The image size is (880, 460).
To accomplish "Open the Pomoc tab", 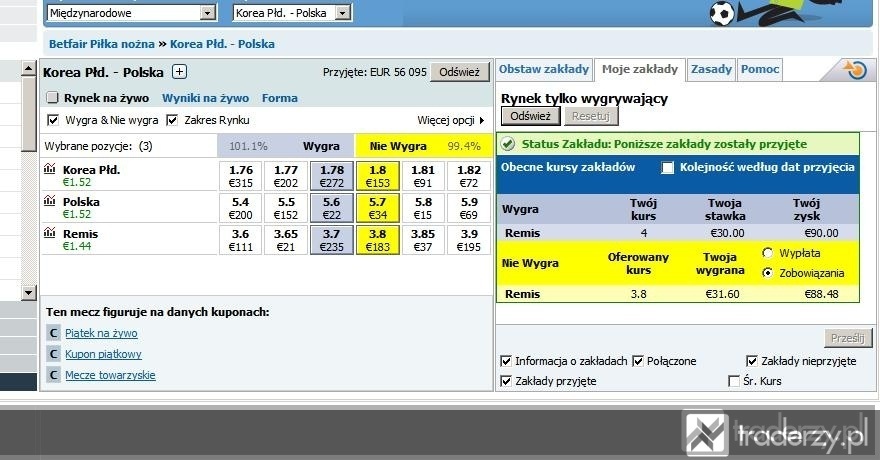I will pos(760,69).
